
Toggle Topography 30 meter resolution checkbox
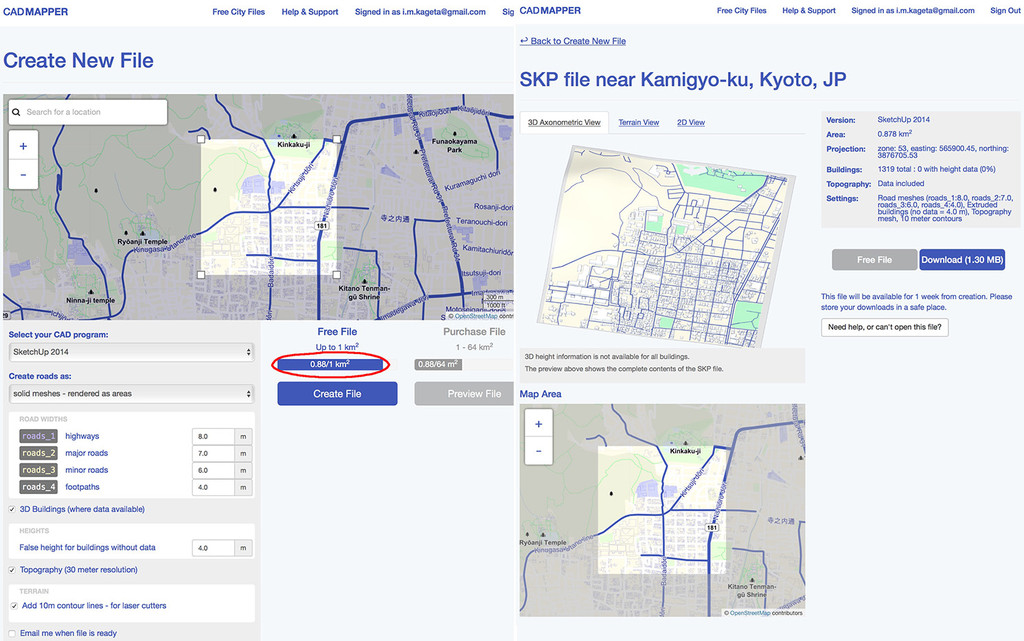coord(12,570)
